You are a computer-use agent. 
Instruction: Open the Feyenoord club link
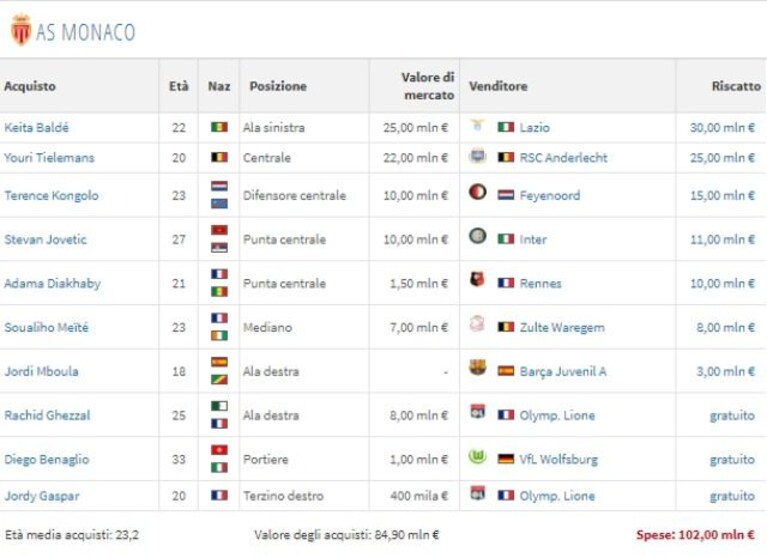click(550, 196)
